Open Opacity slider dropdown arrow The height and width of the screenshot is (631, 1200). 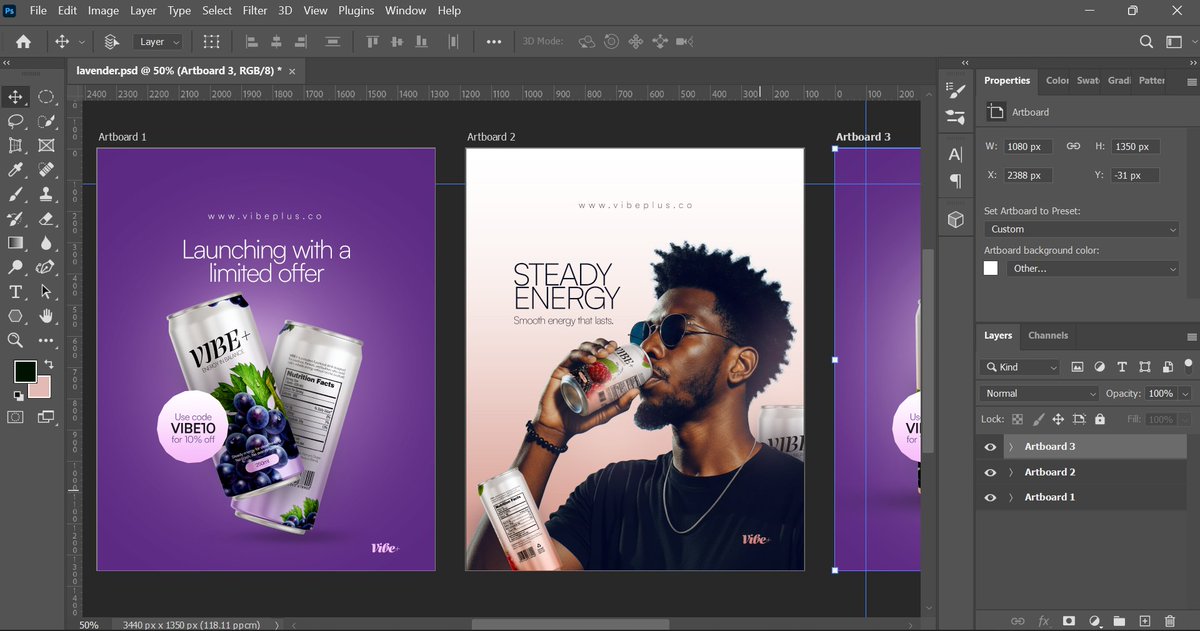point(1186,394)
